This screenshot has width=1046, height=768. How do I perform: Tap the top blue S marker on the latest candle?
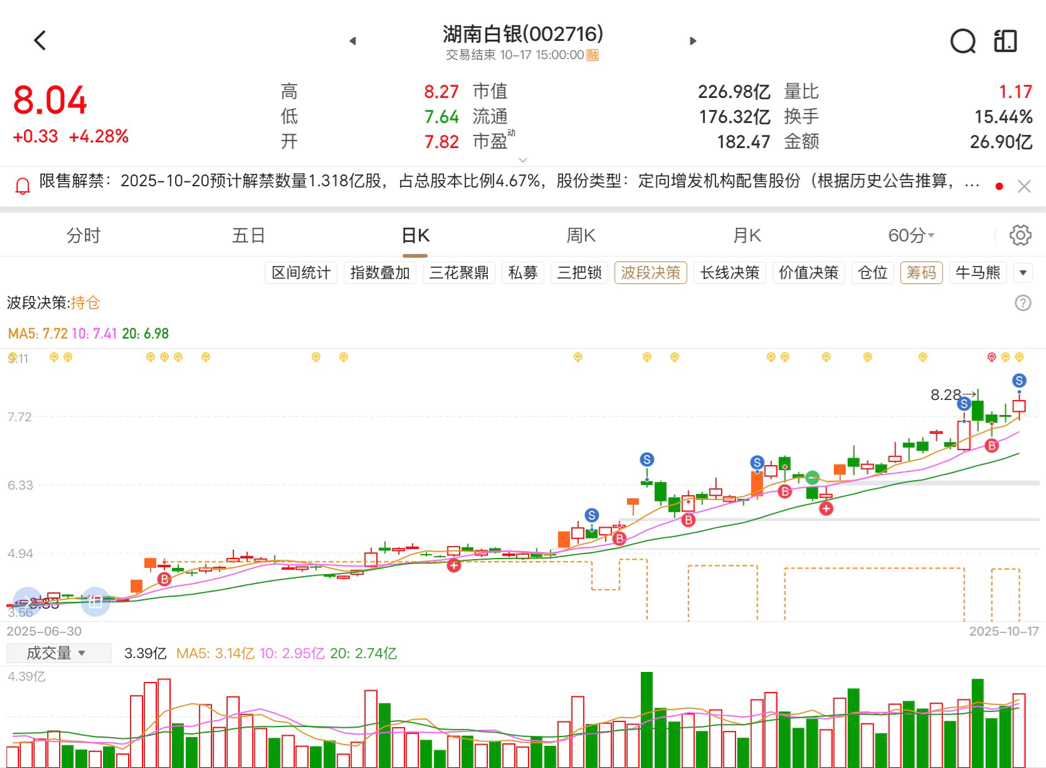click(1019, 380)
